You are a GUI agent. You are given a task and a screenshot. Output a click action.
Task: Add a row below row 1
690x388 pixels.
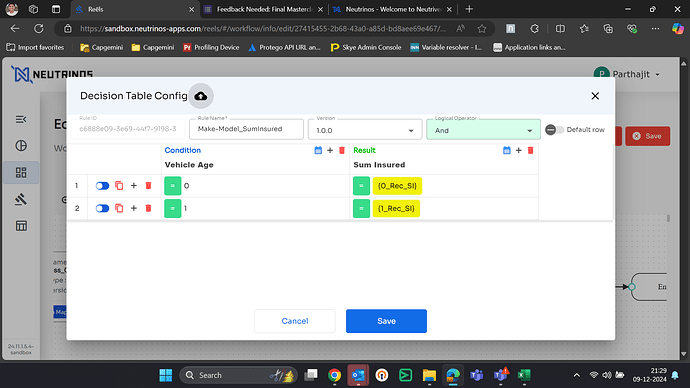134,186
